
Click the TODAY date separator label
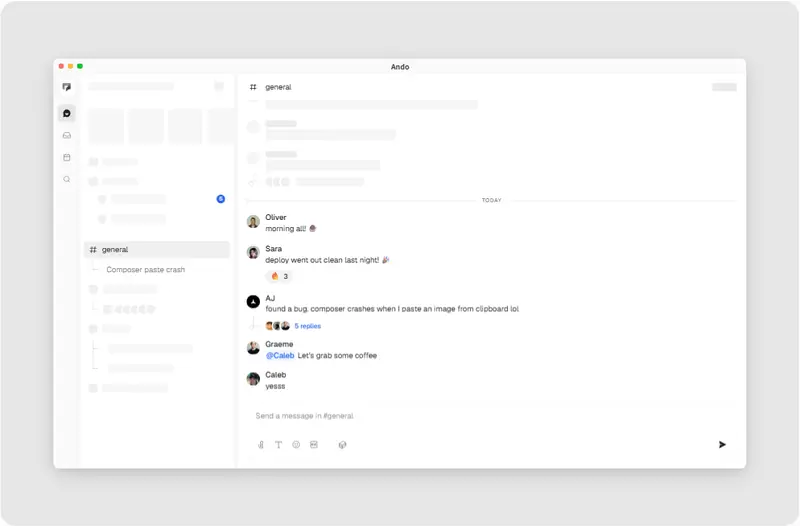(x=492, y=201)
